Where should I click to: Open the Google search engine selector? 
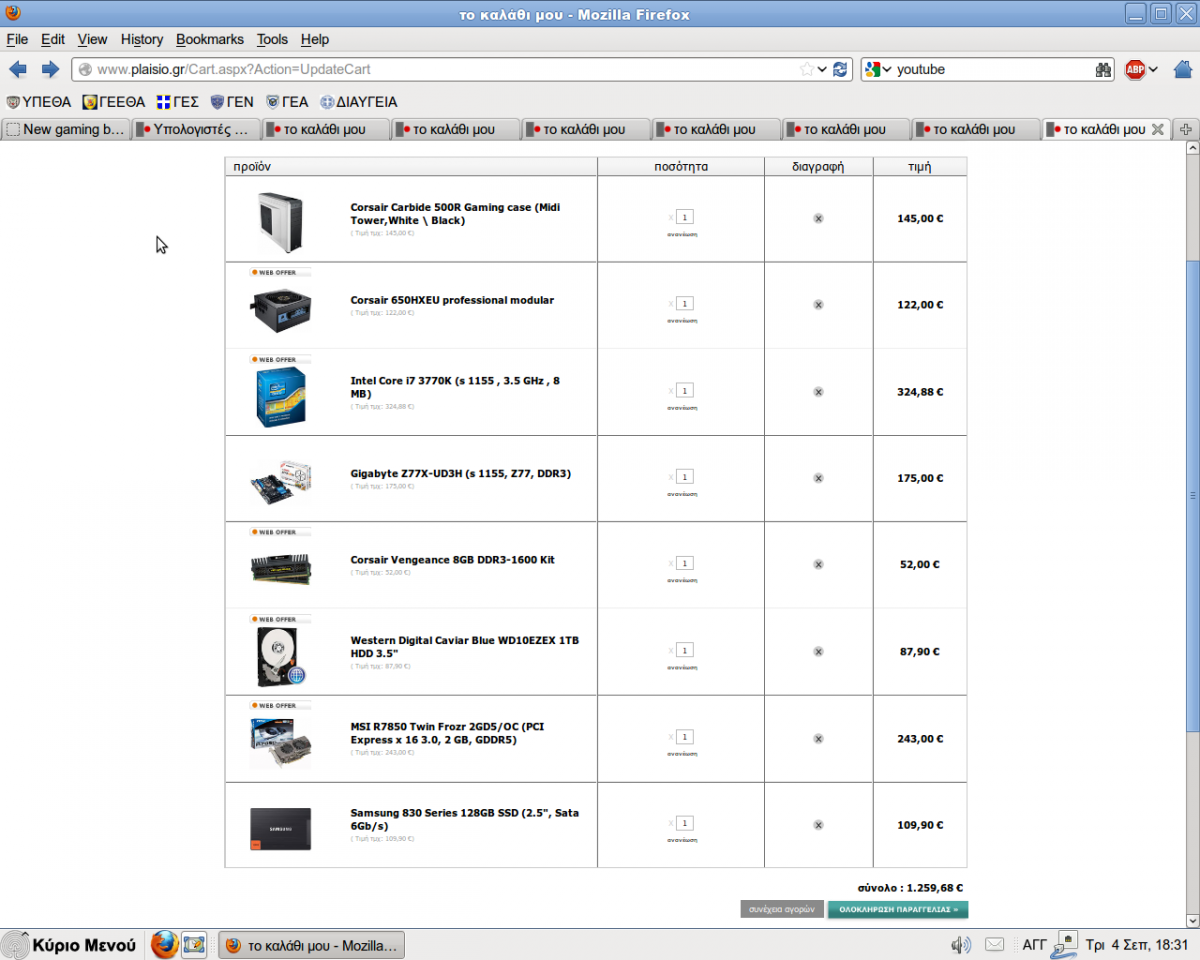pyautogui.click(x=877, y=69)
